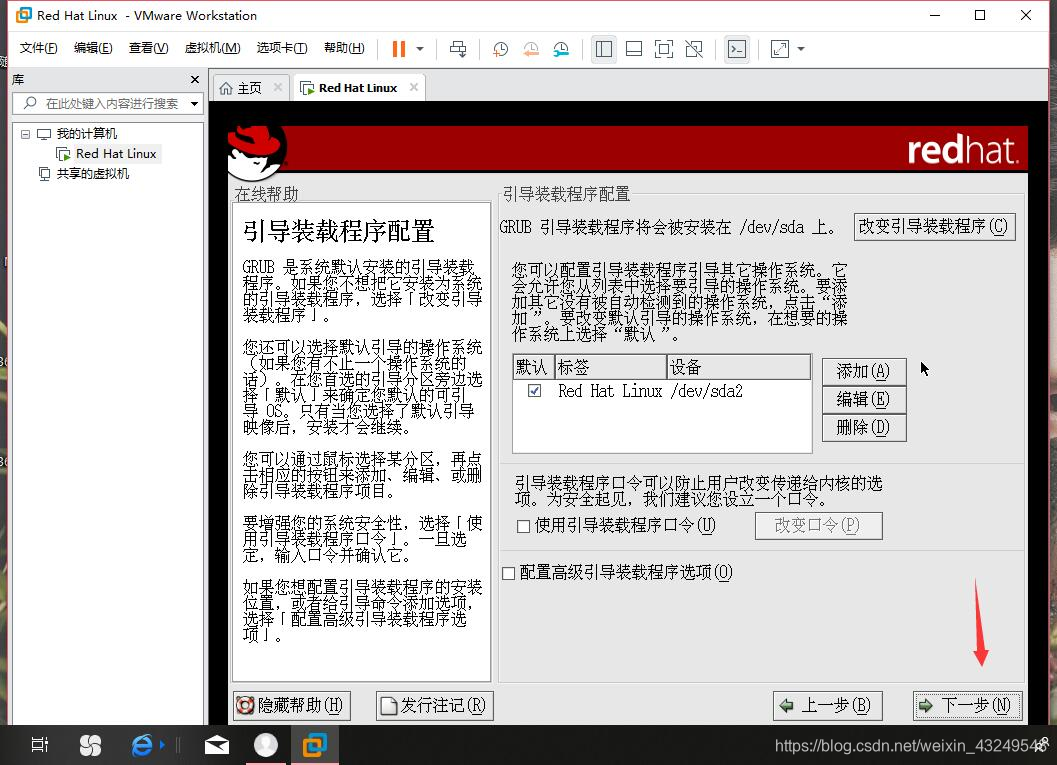Open the Mail app on taskbar
Image resolution: width=1057 pixels, height=765 pixels.
pos(216,745)
